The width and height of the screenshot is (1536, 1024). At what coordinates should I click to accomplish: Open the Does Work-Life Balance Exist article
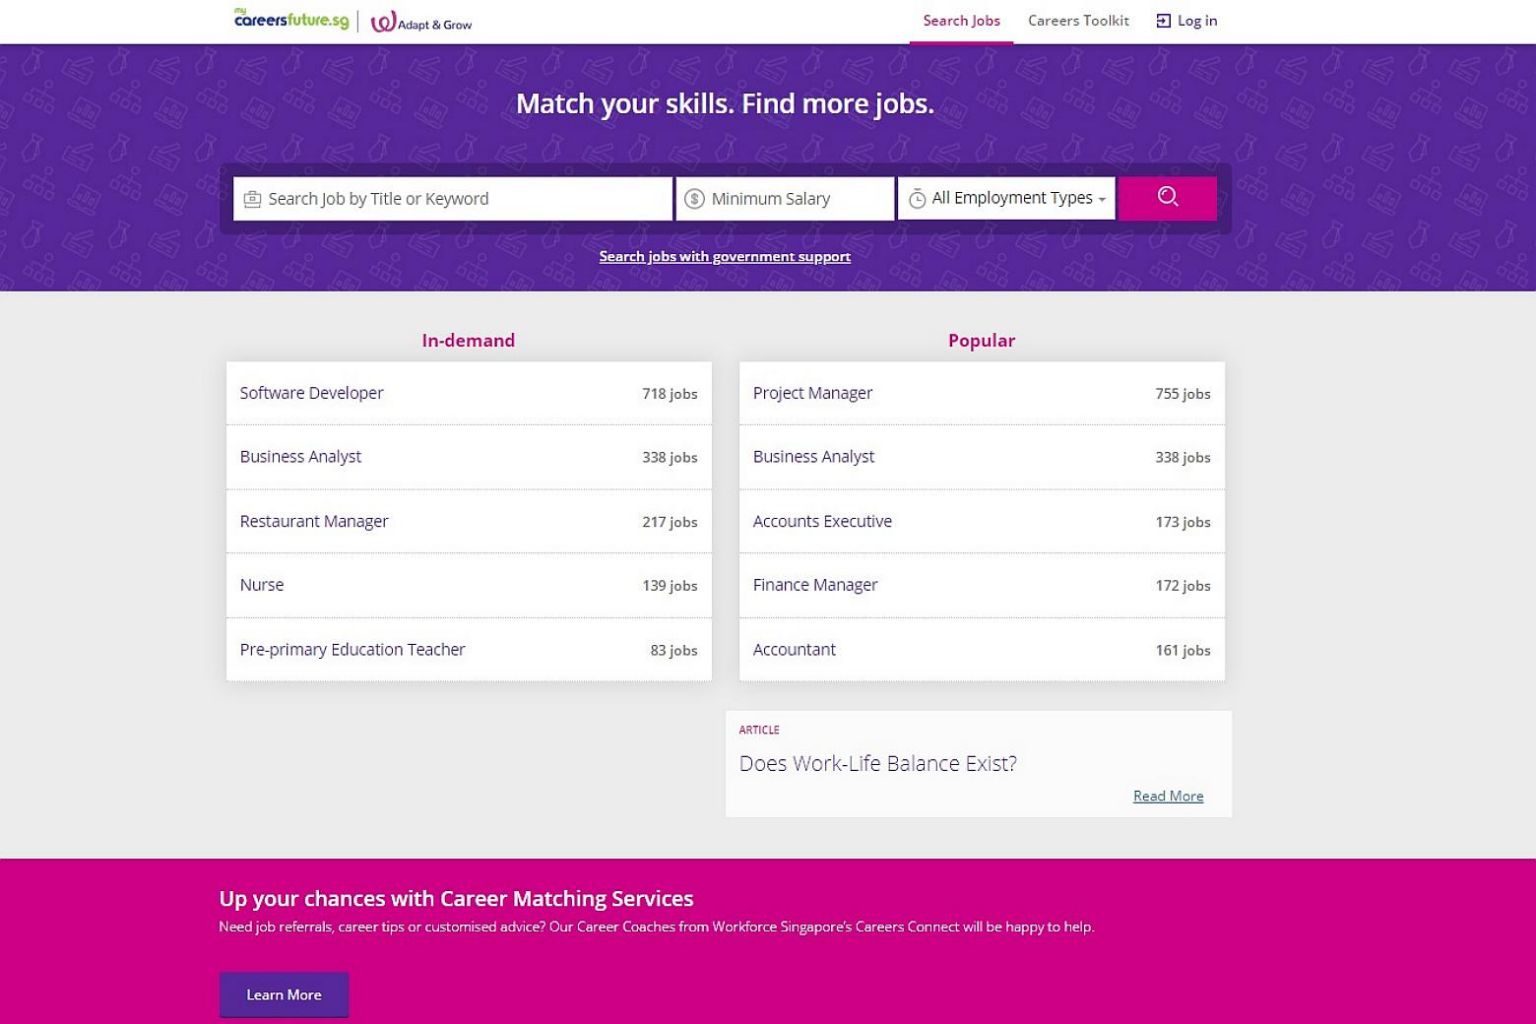click(x=877, y=764)
